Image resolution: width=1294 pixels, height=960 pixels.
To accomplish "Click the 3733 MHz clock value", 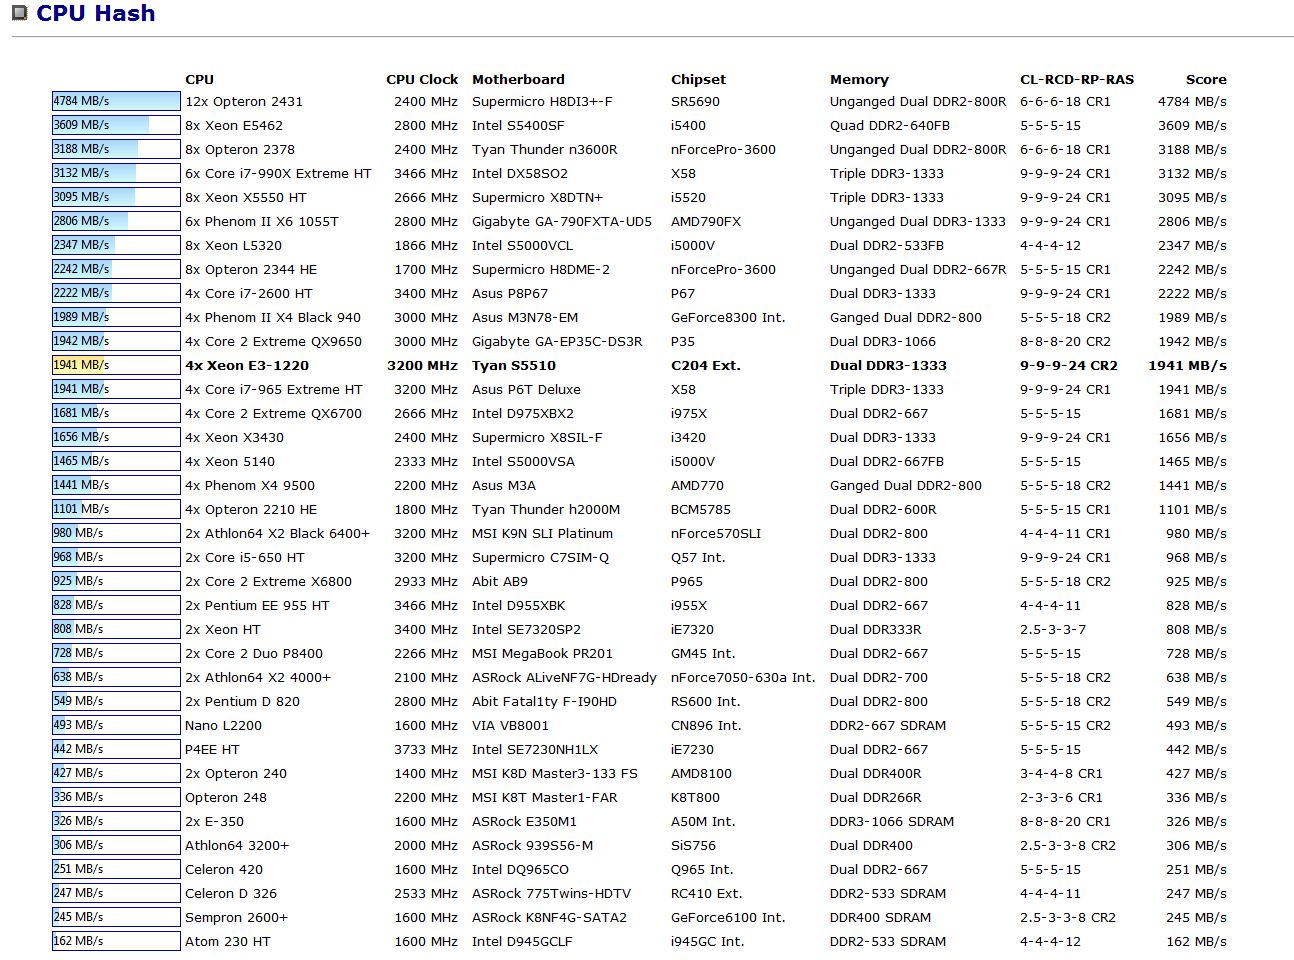I will (426, 749).
